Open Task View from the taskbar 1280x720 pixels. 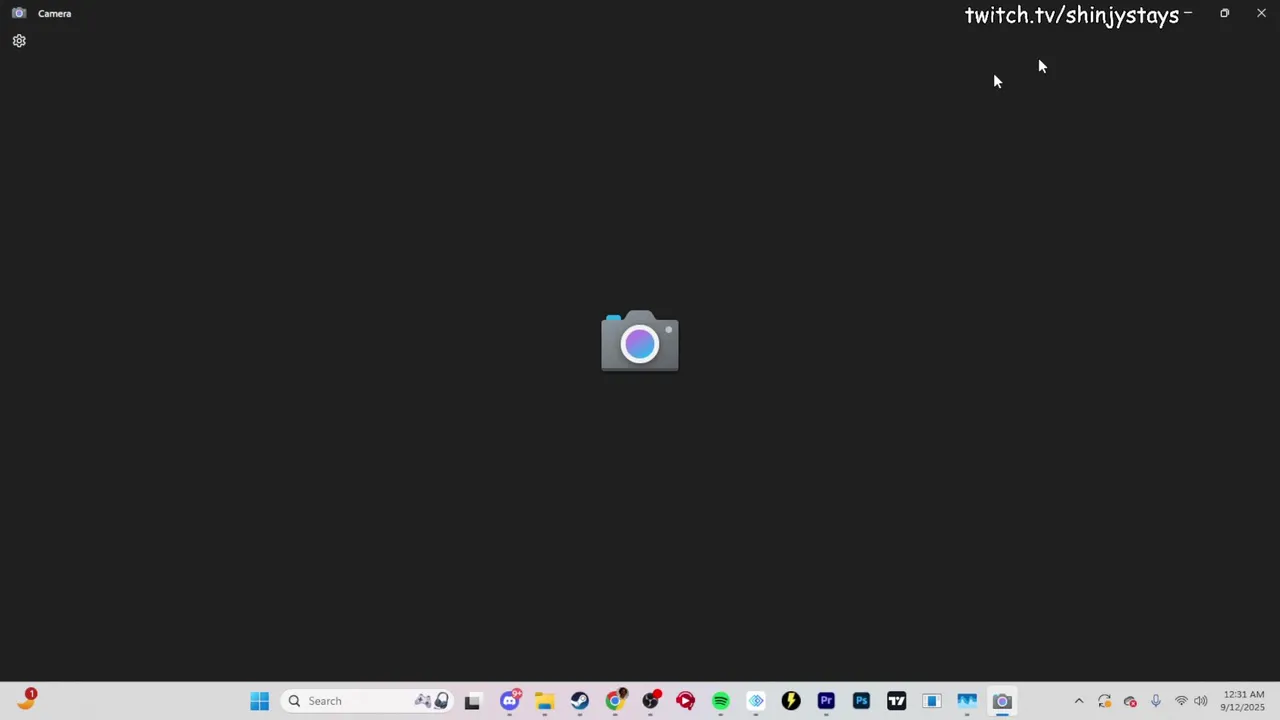pos(472,701)
